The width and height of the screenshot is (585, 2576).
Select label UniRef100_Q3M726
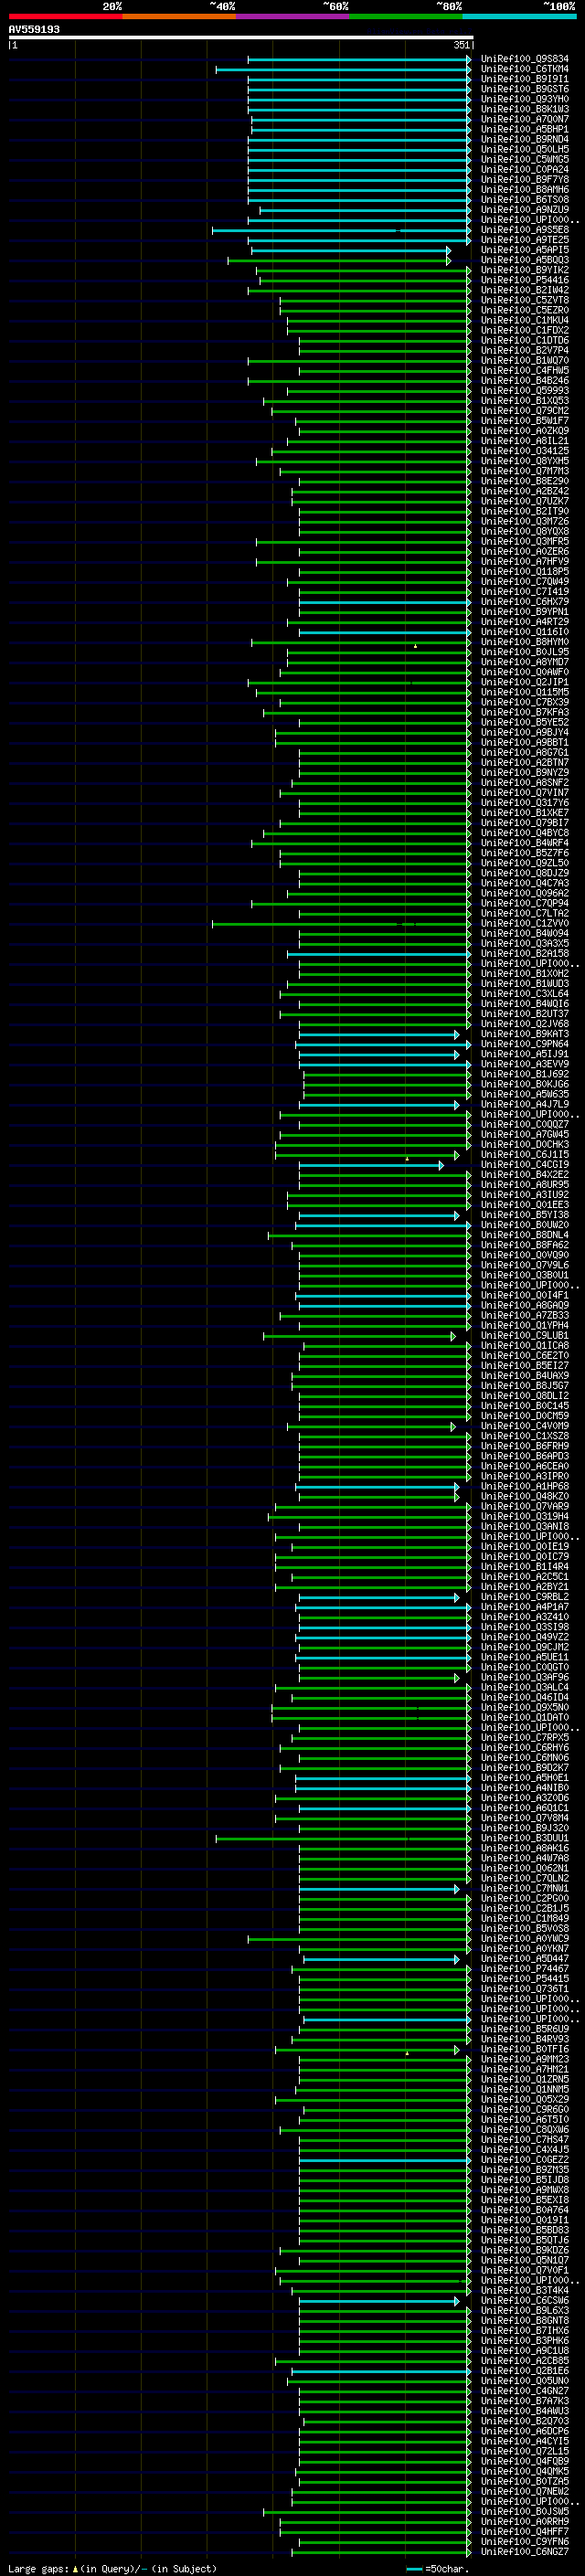pos(525,522)
